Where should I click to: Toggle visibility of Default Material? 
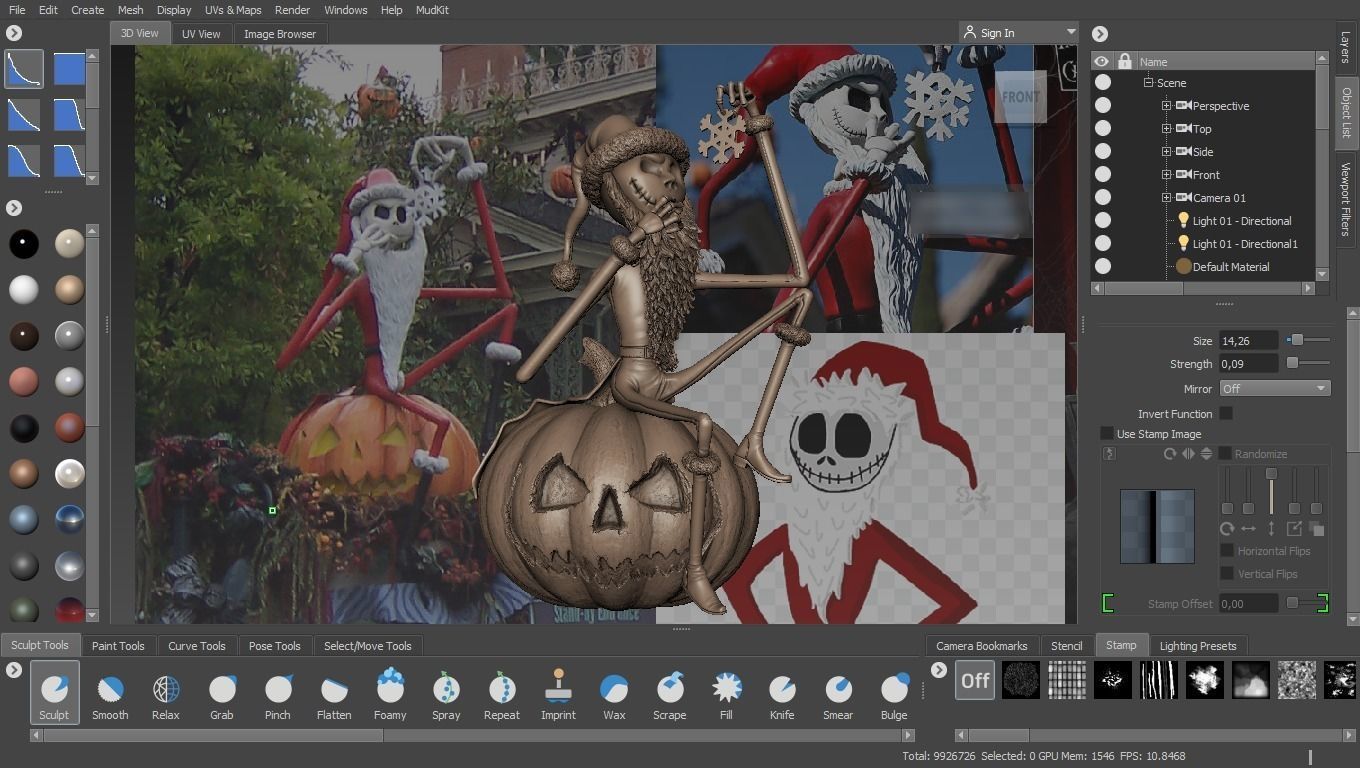pyautogui.click(x=1102, y=266)
